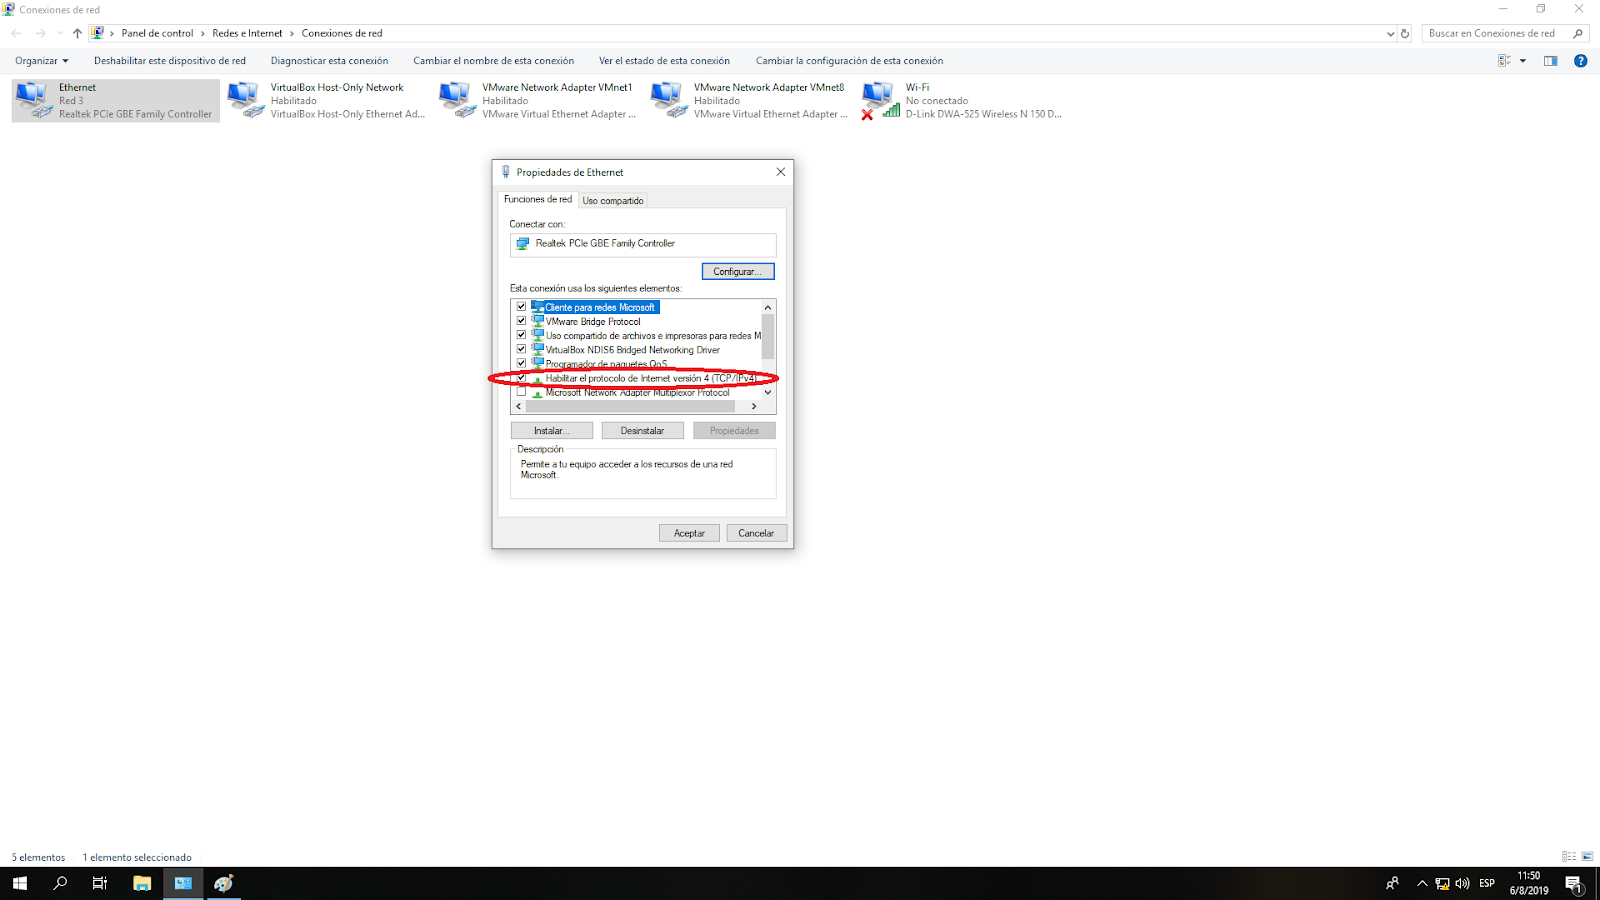Click Diagnosticar esta conexión in the toolbar
1600x900 pixels.
pos(329,60)
